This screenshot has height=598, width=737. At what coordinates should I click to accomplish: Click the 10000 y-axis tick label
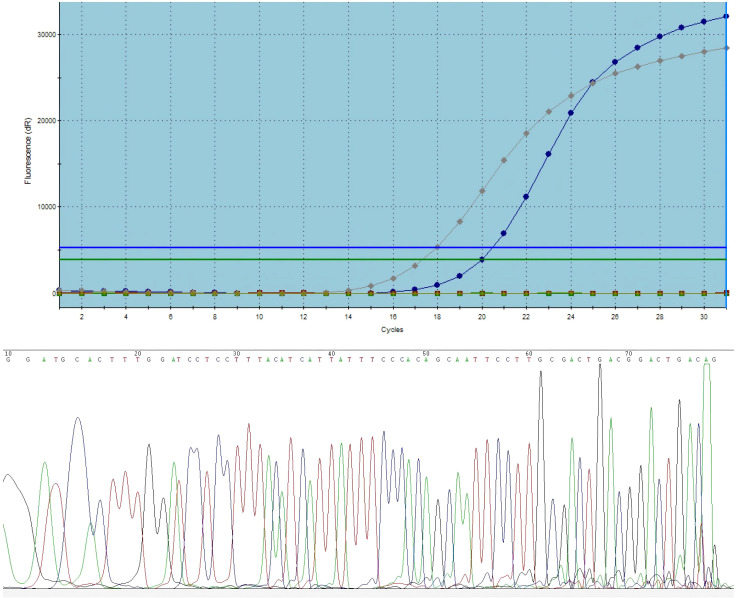[x=46, y=207]
